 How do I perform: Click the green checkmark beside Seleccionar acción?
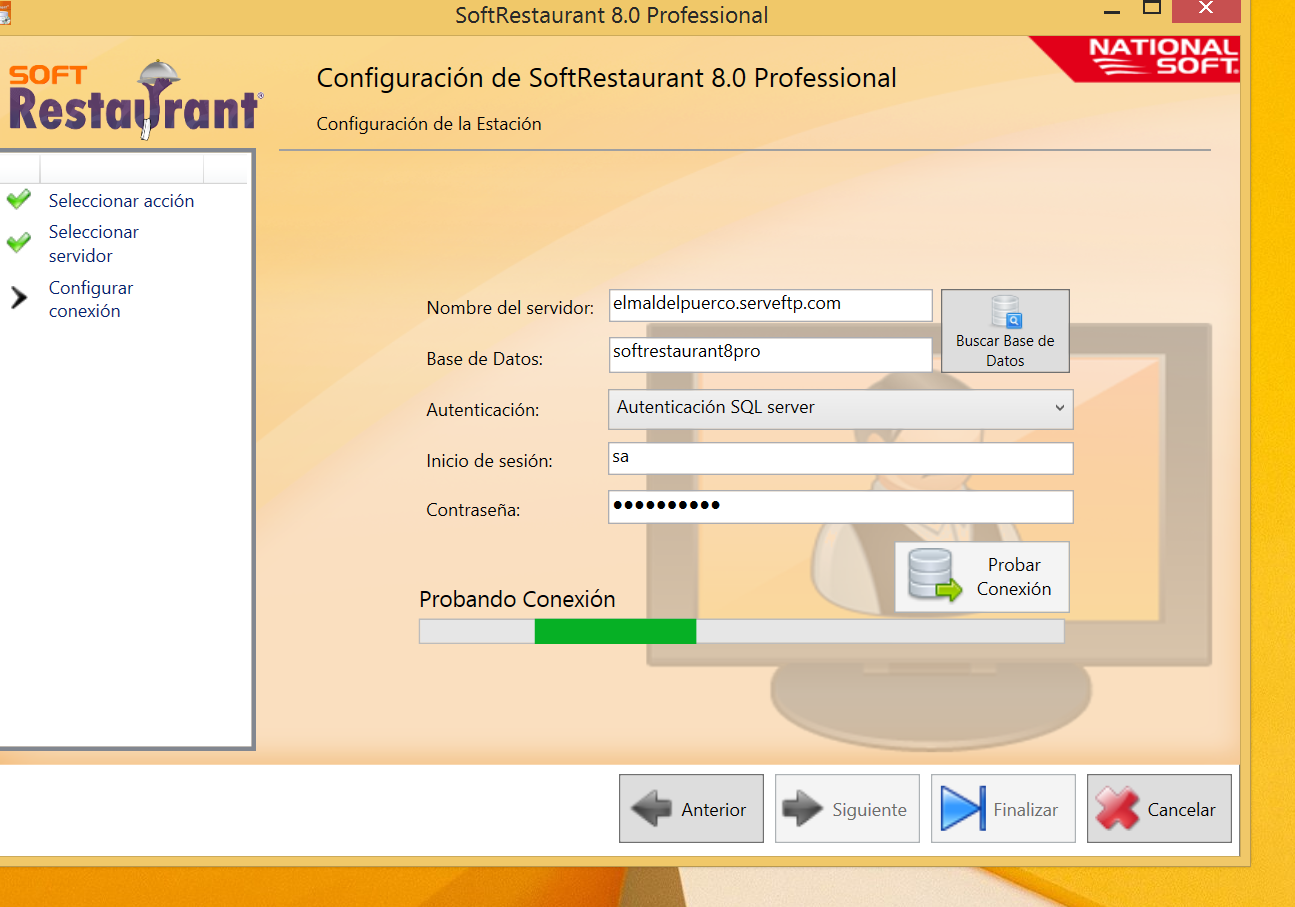tap(18, 199)
